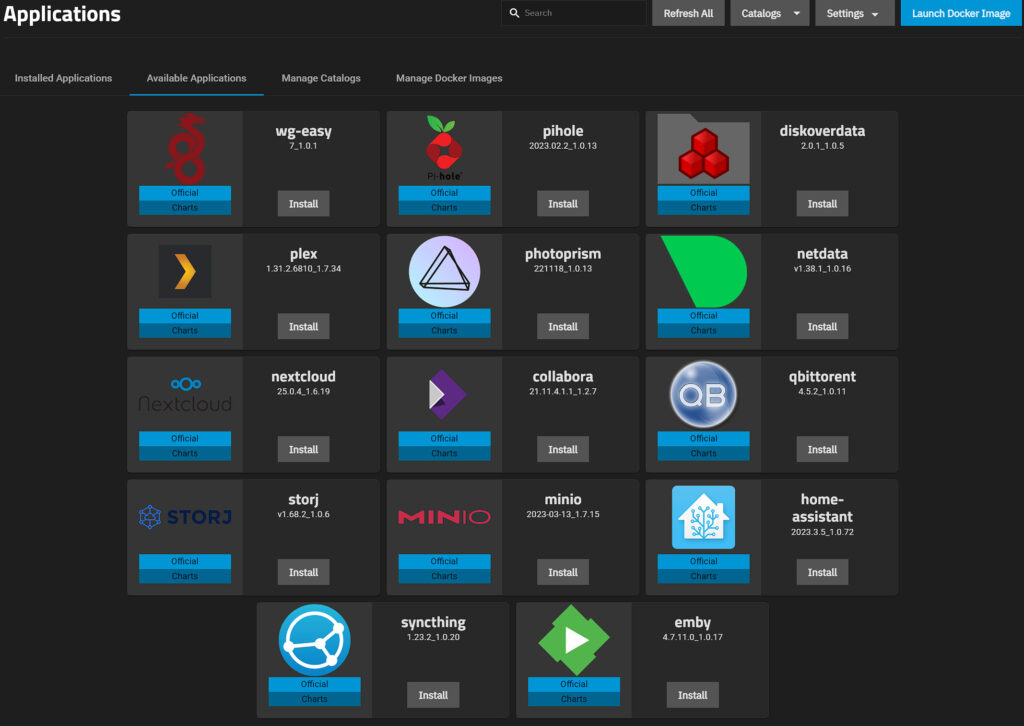Click the Collabora purple logo

447,394
